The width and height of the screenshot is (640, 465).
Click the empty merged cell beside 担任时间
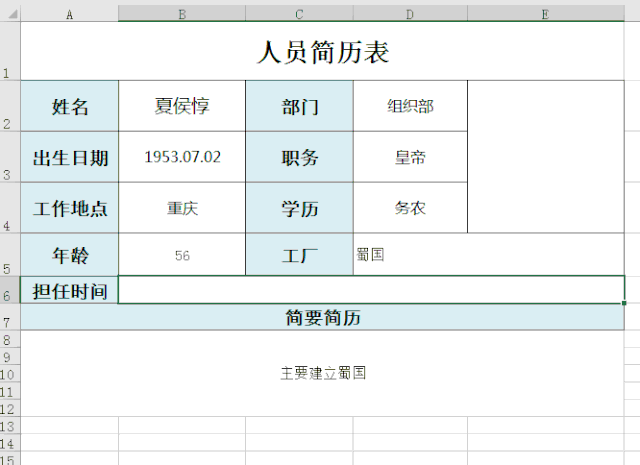tap(371, 290)
